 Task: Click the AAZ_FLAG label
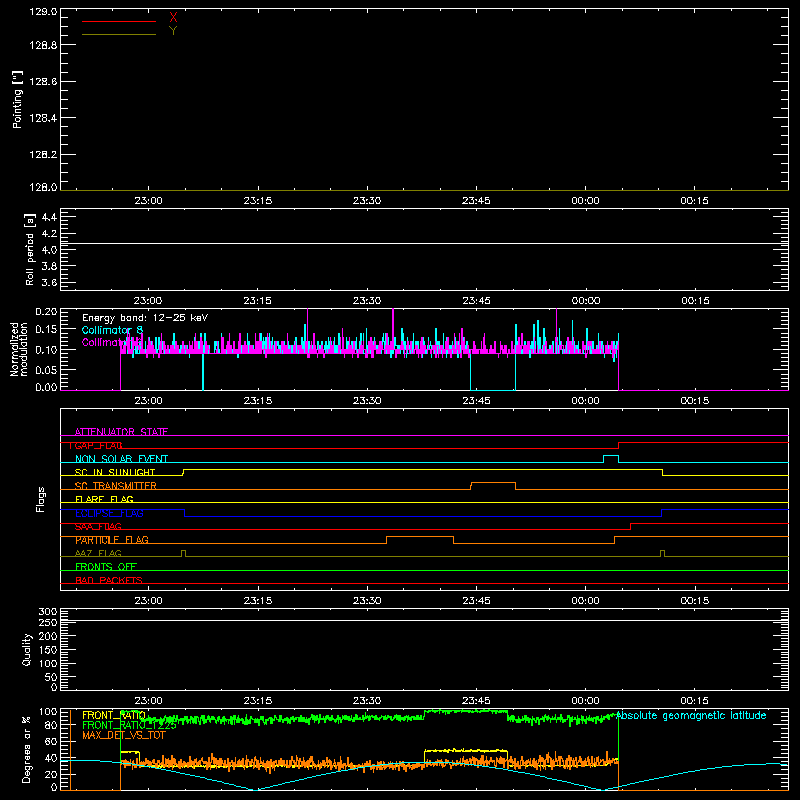pyautogui.click(x=98, y=553)
